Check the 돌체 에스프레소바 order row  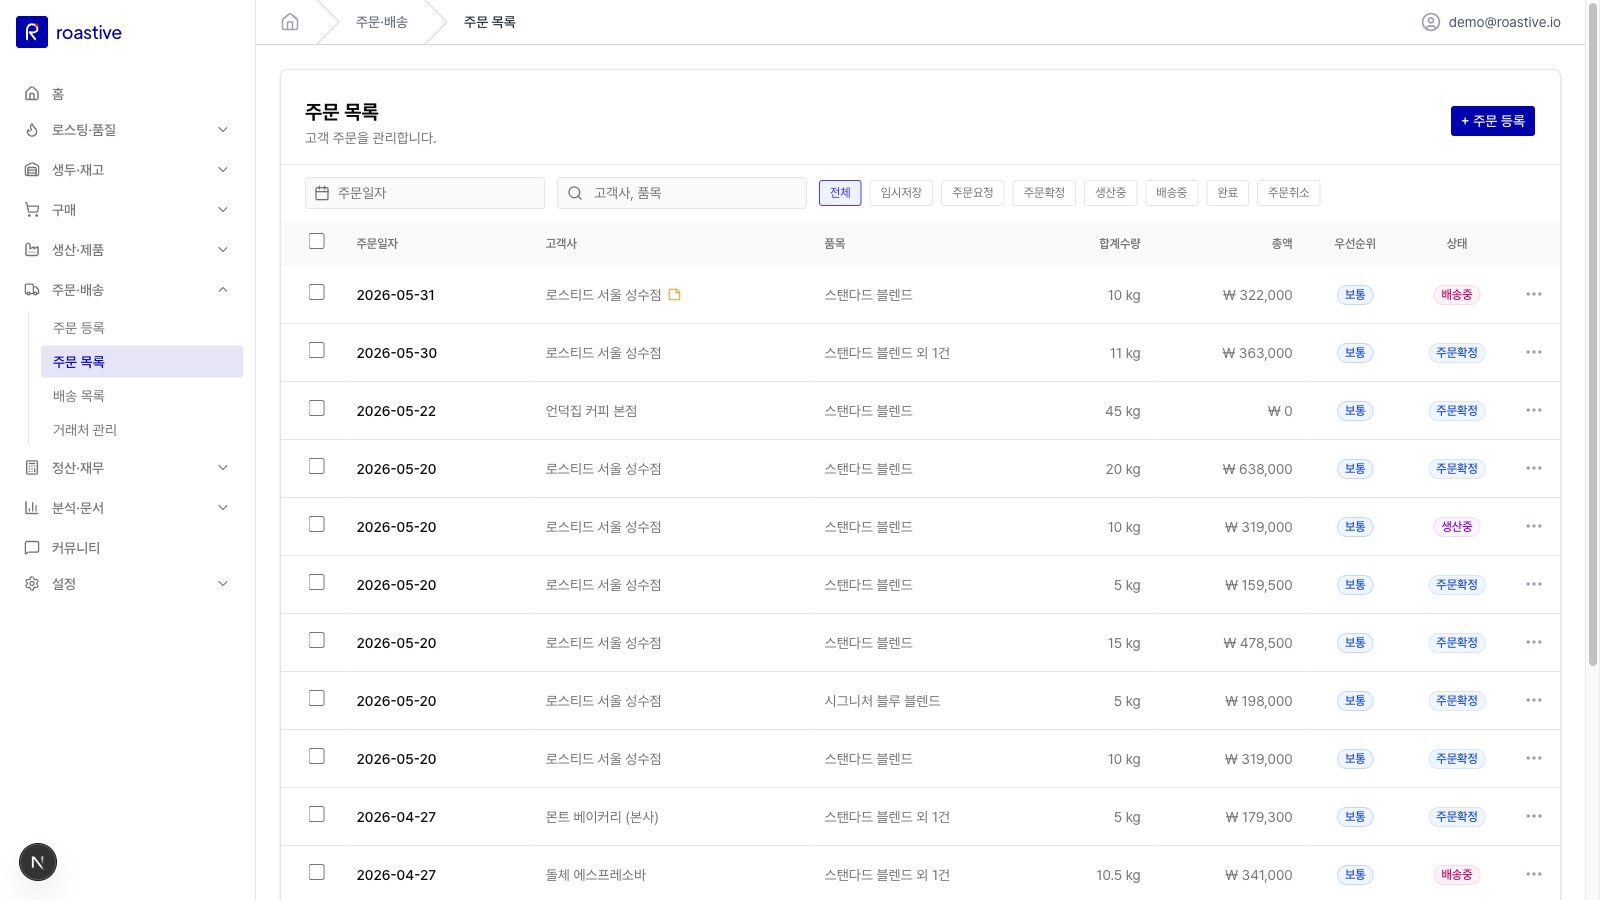pyautogui.click(x=317, y=872)
